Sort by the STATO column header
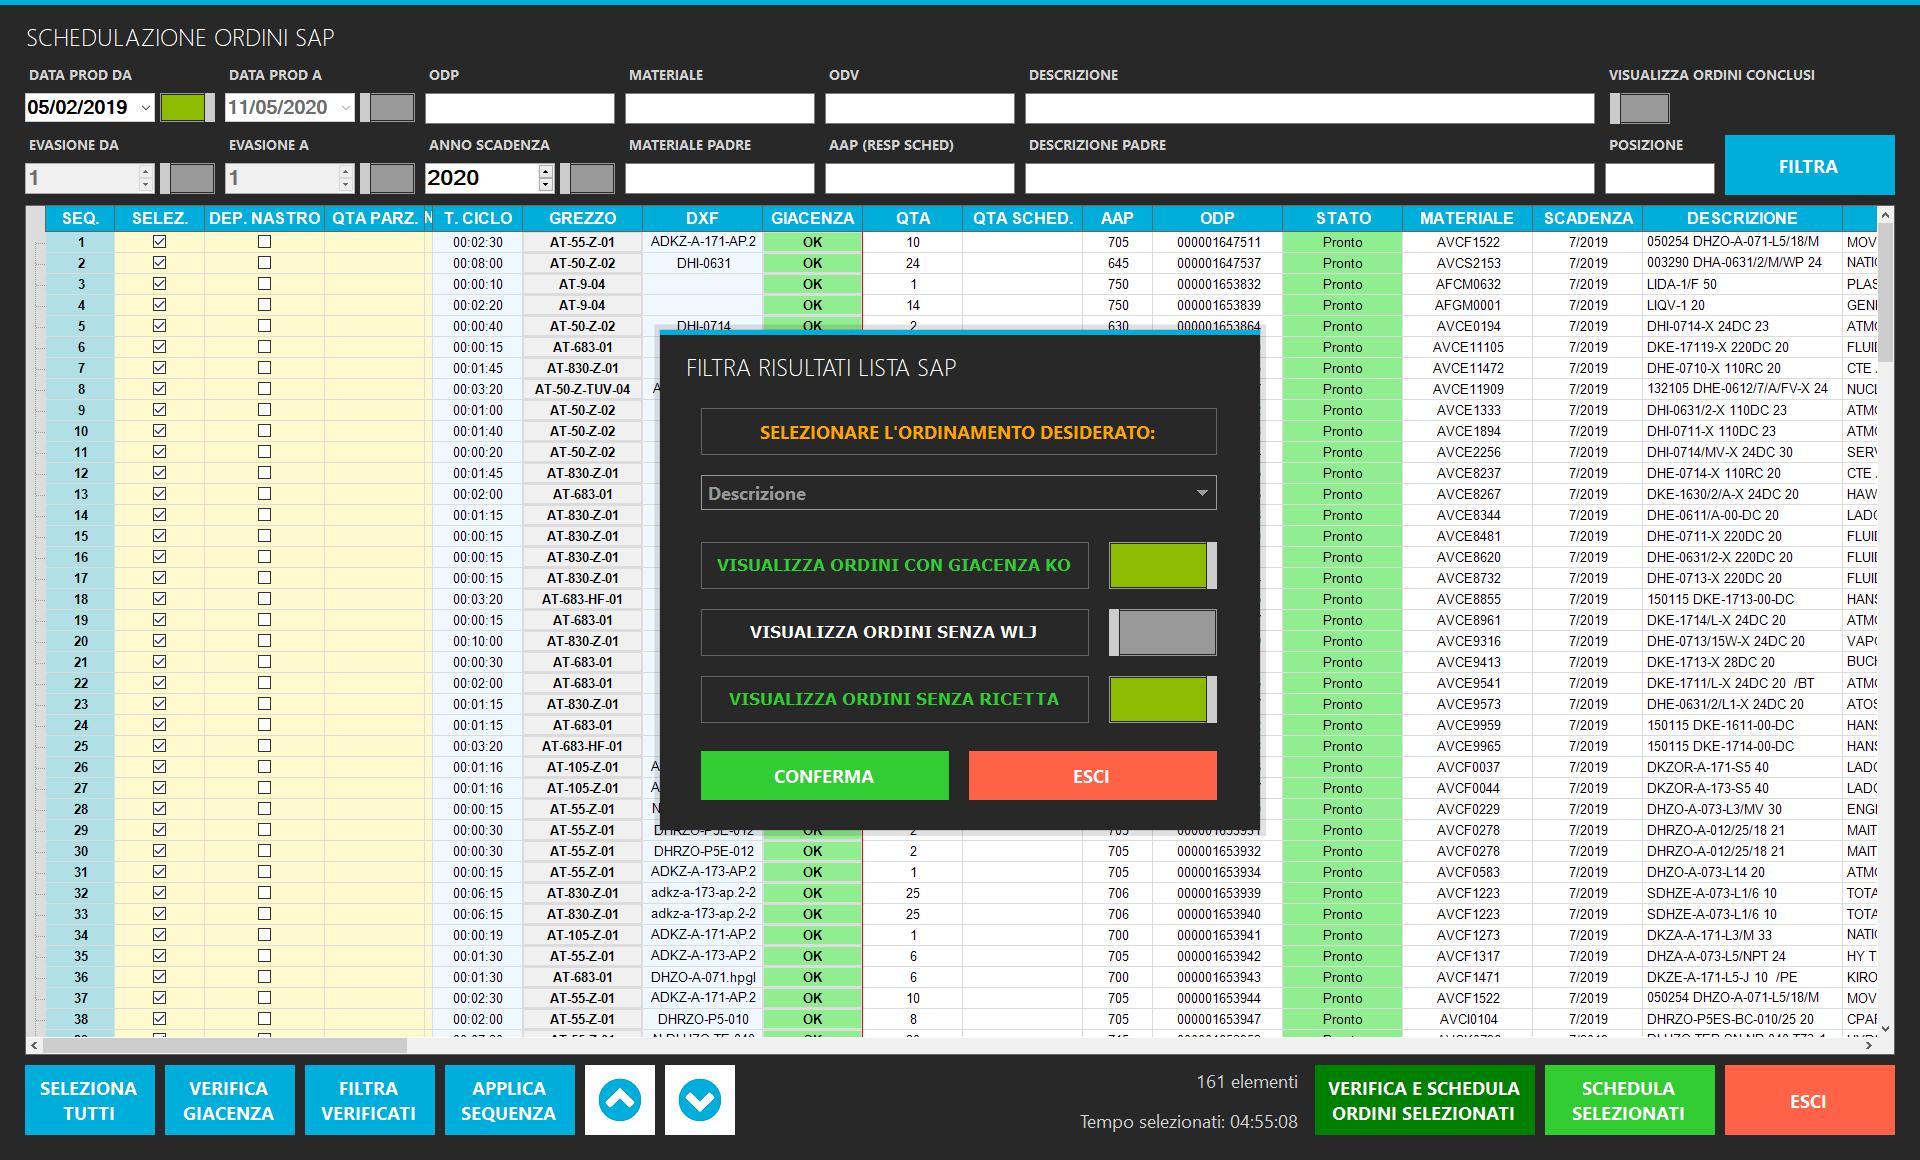This screenshot has height=1160, width=1920. 1343,218
